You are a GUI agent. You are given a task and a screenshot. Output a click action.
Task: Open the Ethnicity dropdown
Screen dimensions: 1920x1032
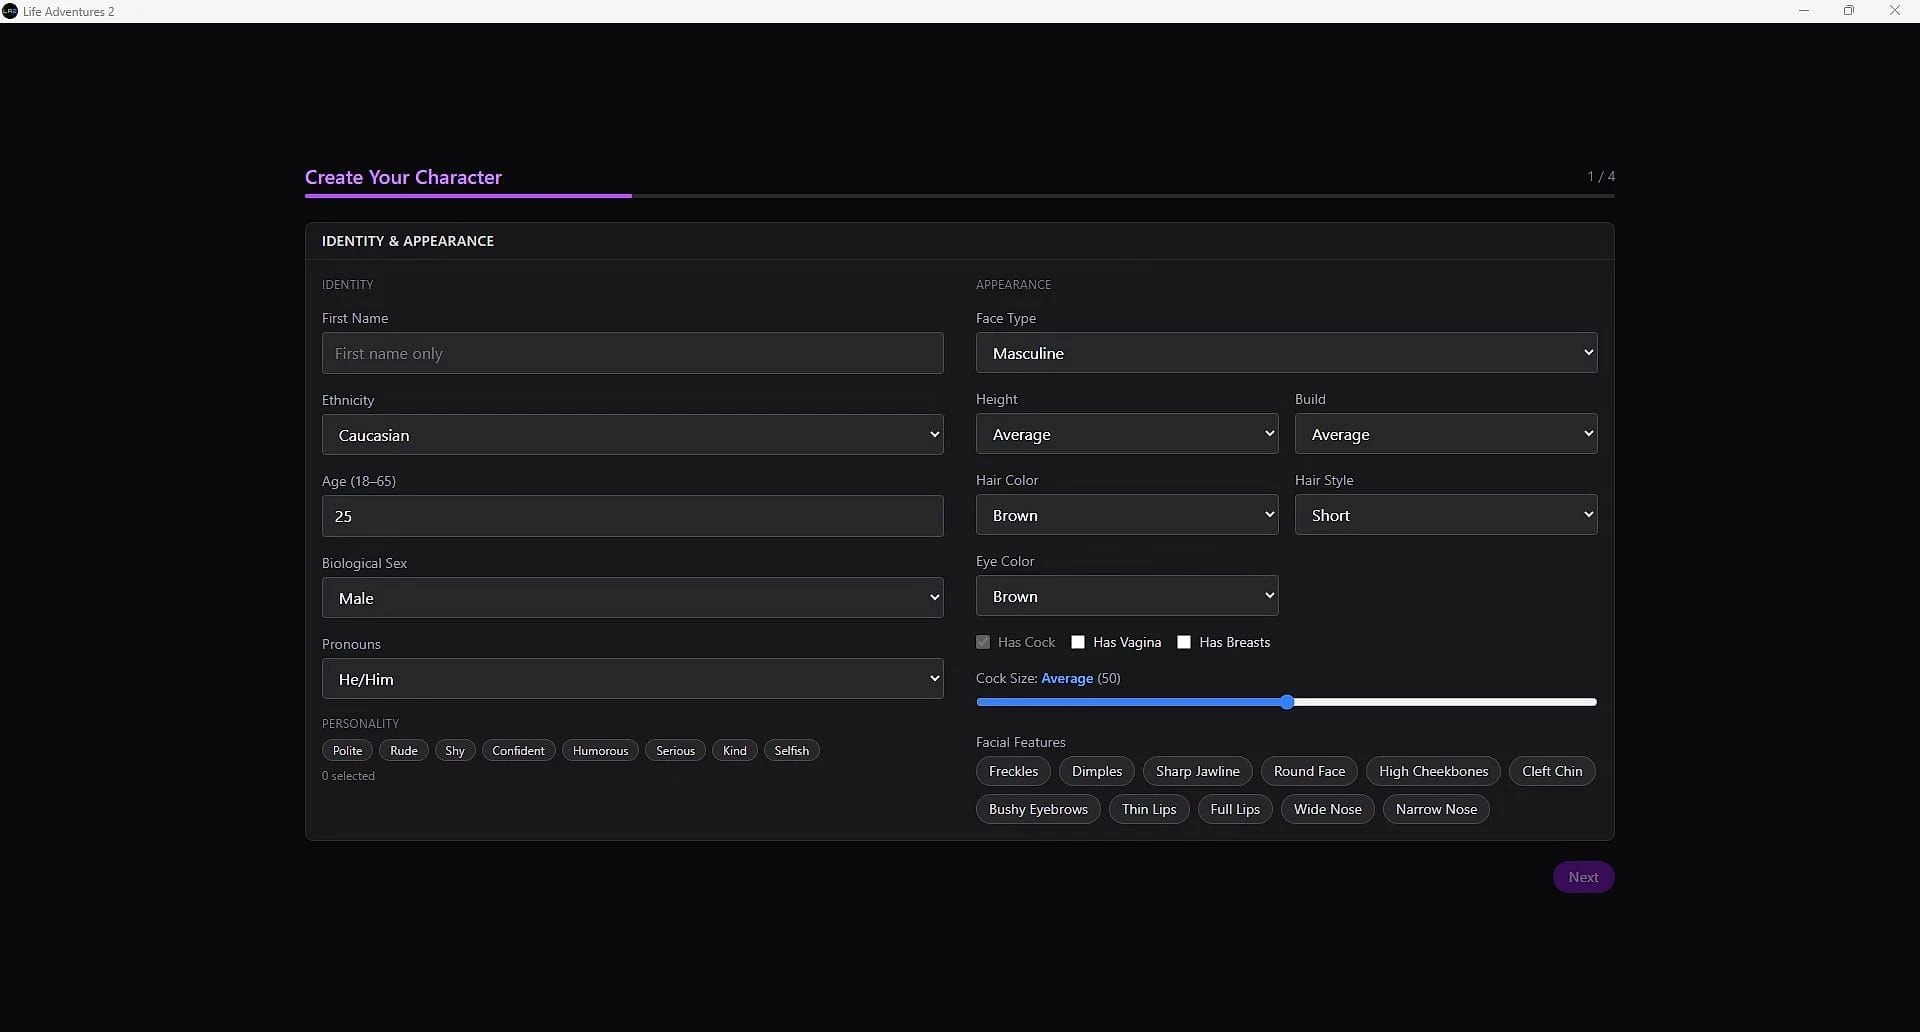(632, 435)
